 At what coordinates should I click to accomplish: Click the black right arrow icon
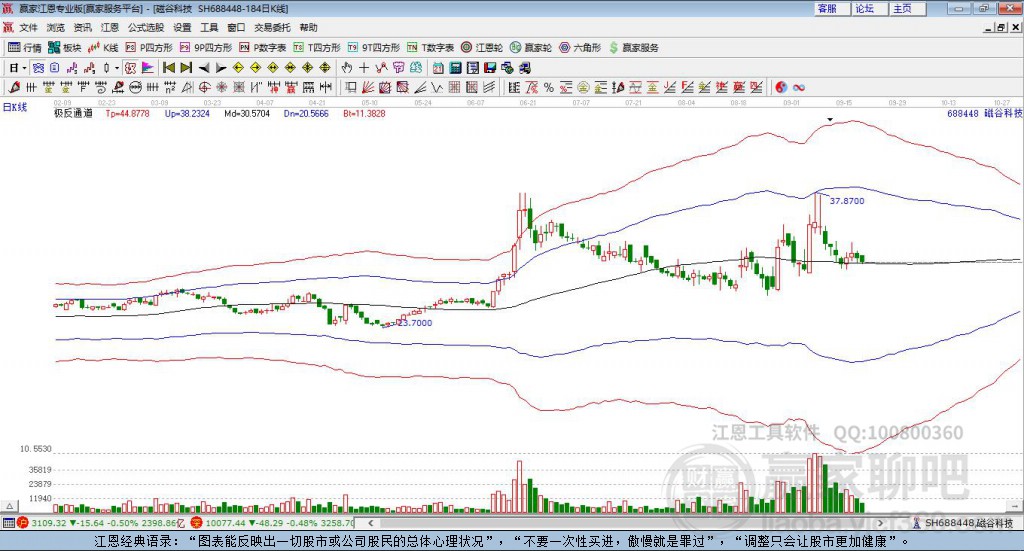click(x=221, y=68)
